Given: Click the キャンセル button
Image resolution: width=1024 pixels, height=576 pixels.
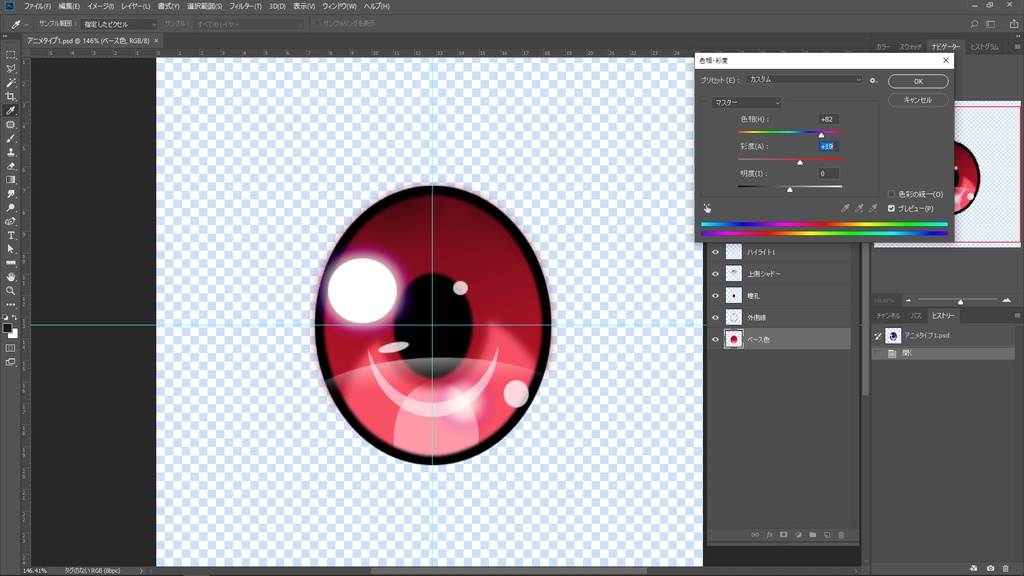Looking at the screenshot, I should [x=917, y=100].
